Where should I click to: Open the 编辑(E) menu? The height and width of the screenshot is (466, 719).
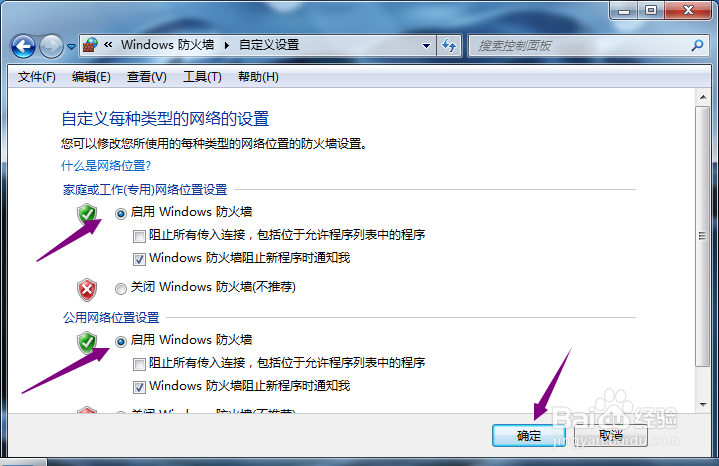91,77
